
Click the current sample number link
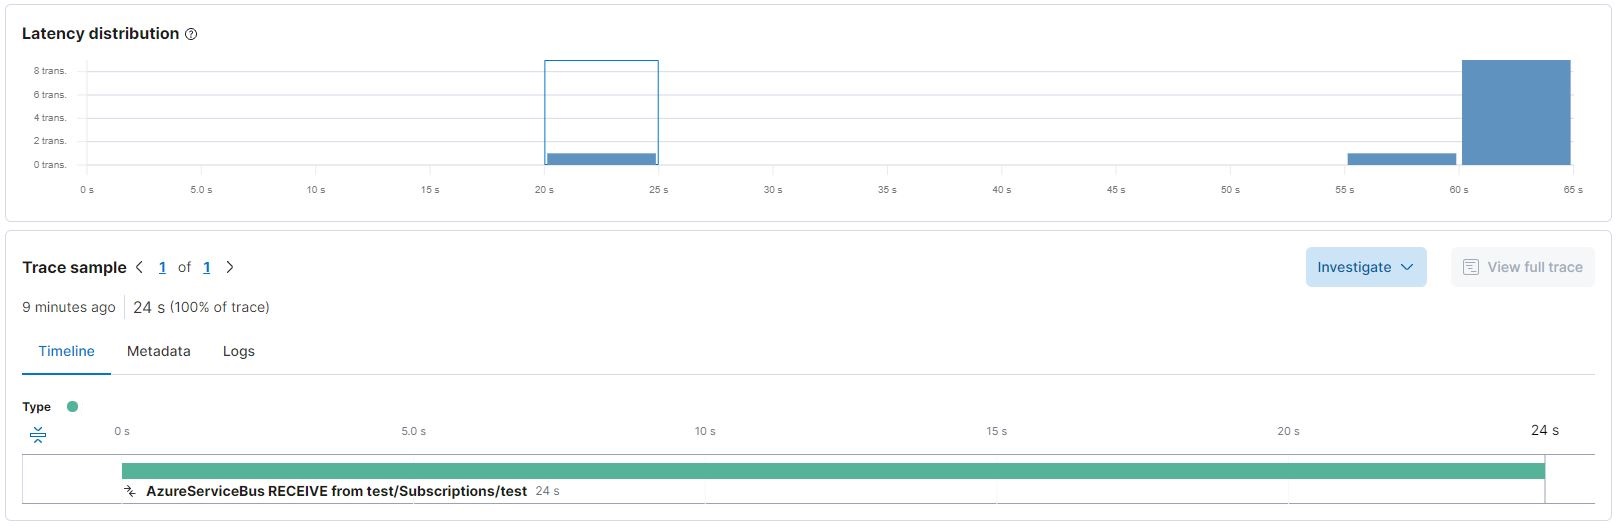162,267
